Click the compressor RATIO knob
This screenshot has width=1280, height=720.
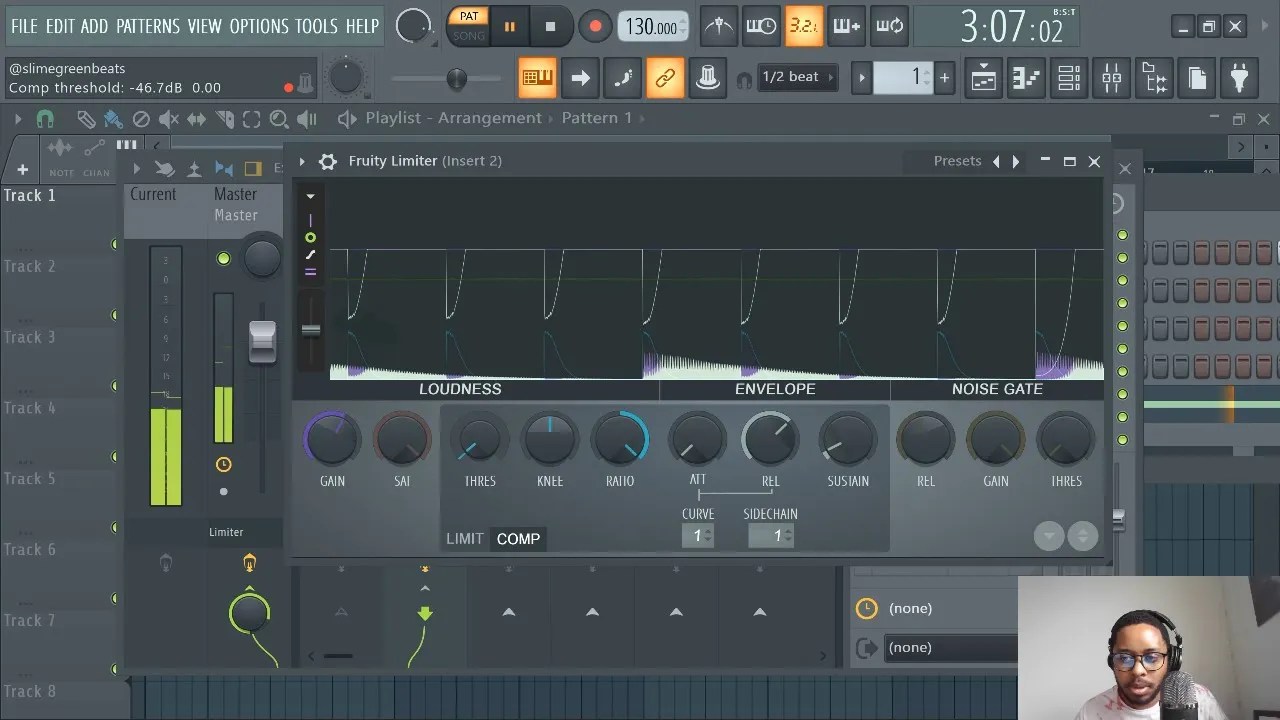click(619, 440)
